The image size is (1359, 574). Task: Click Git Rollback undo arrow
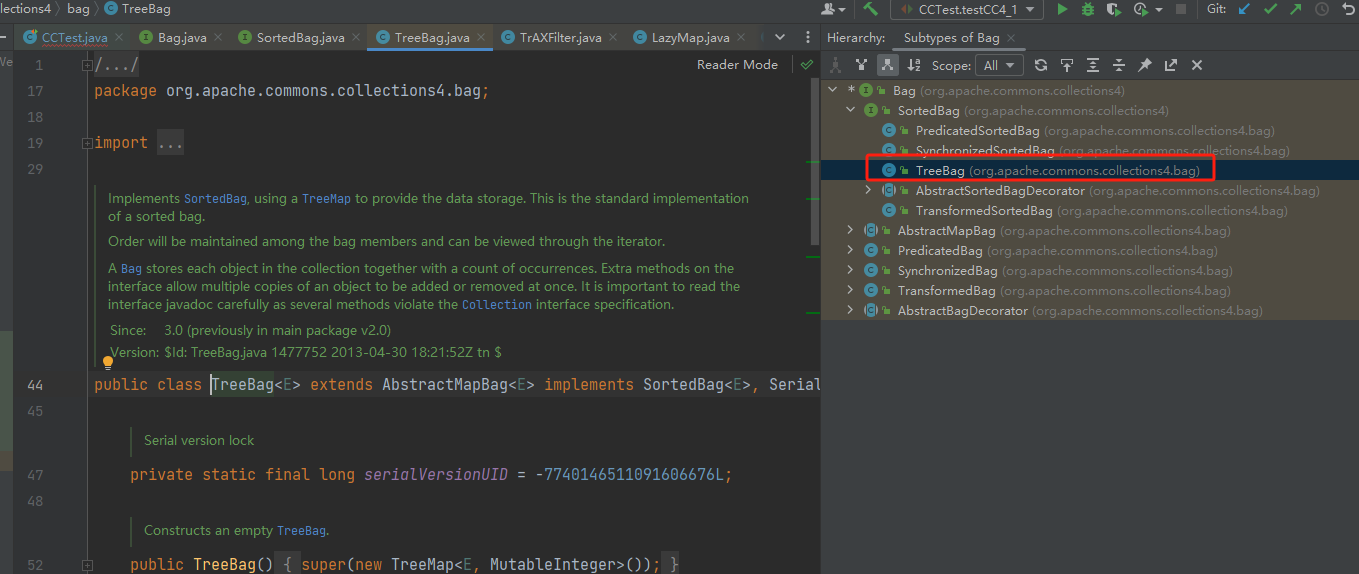click(1348, 9)
